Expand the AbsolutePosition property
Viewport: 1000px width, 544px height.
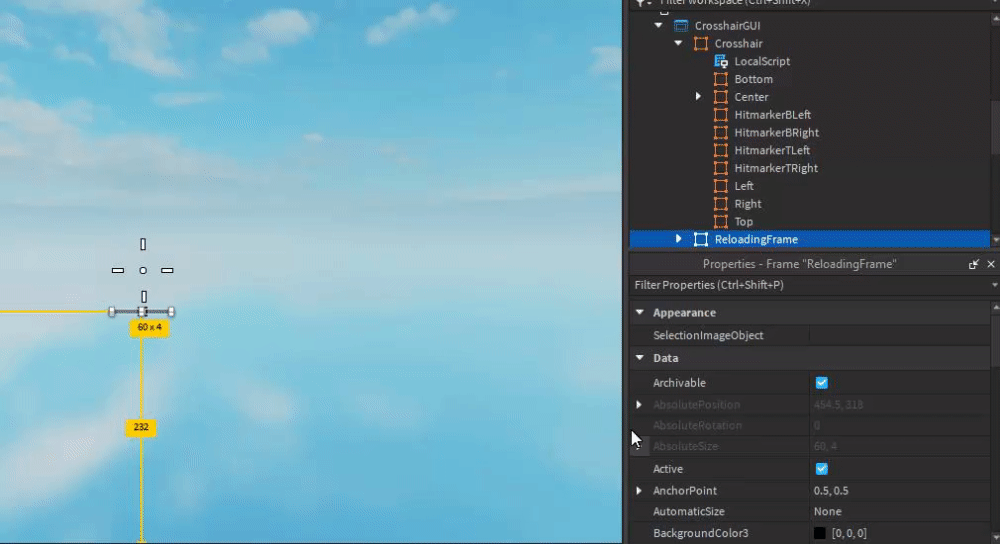pyautogui.click(x=639, y=404)
